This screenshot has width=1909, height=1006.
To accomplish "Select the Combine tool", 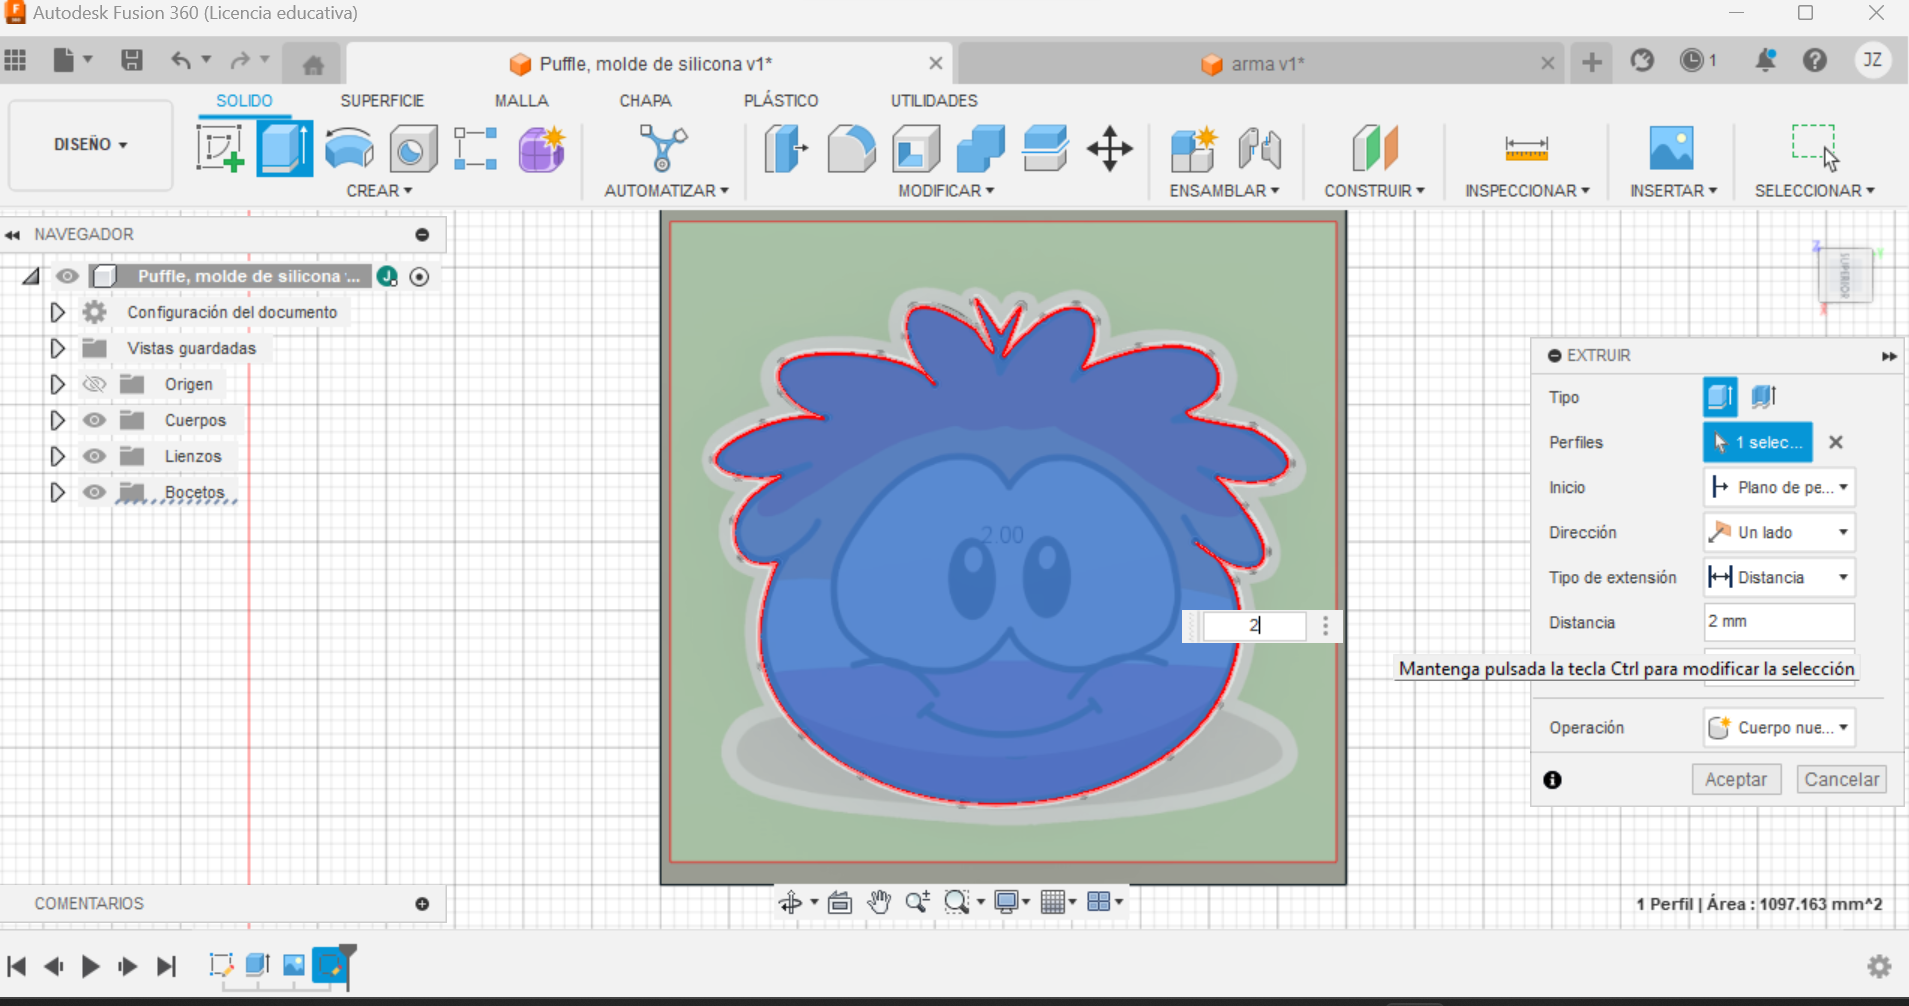I will [x=980, y=149].
